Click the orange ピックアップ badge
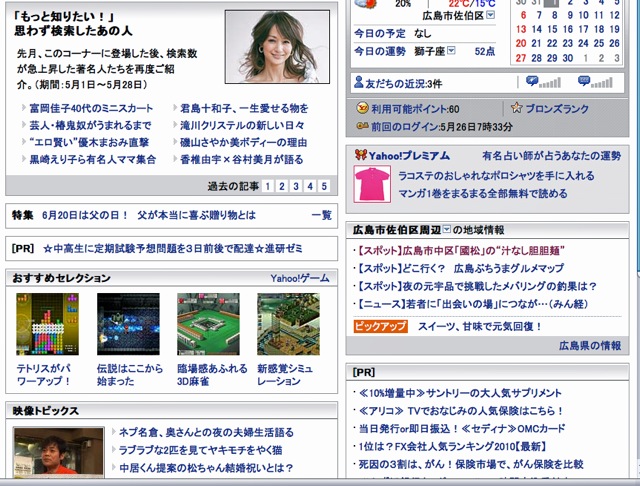This screenshot has width=640, height=486. click(x=380, y=326)
